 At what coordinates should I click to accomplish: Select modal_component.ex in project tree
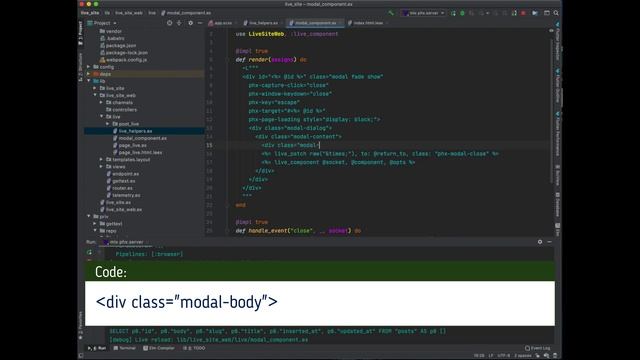pos(142,138)
